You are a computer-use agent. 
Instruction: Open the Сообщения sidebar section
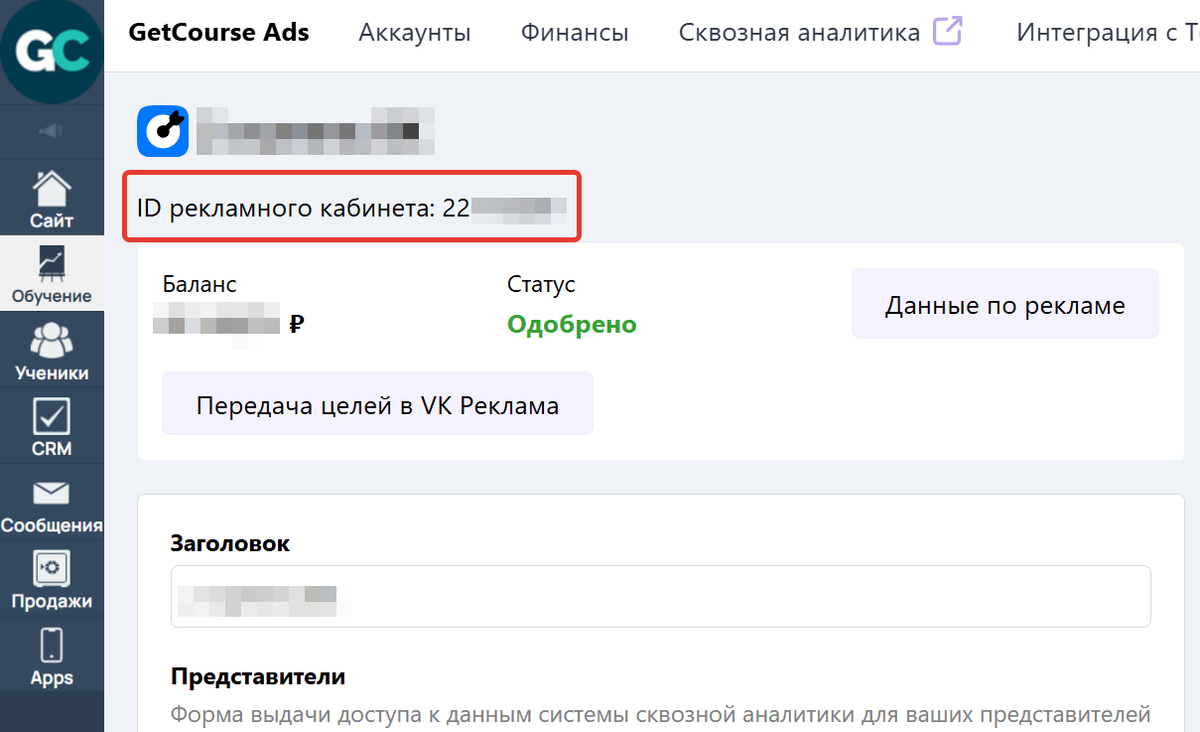coord(51,502)
